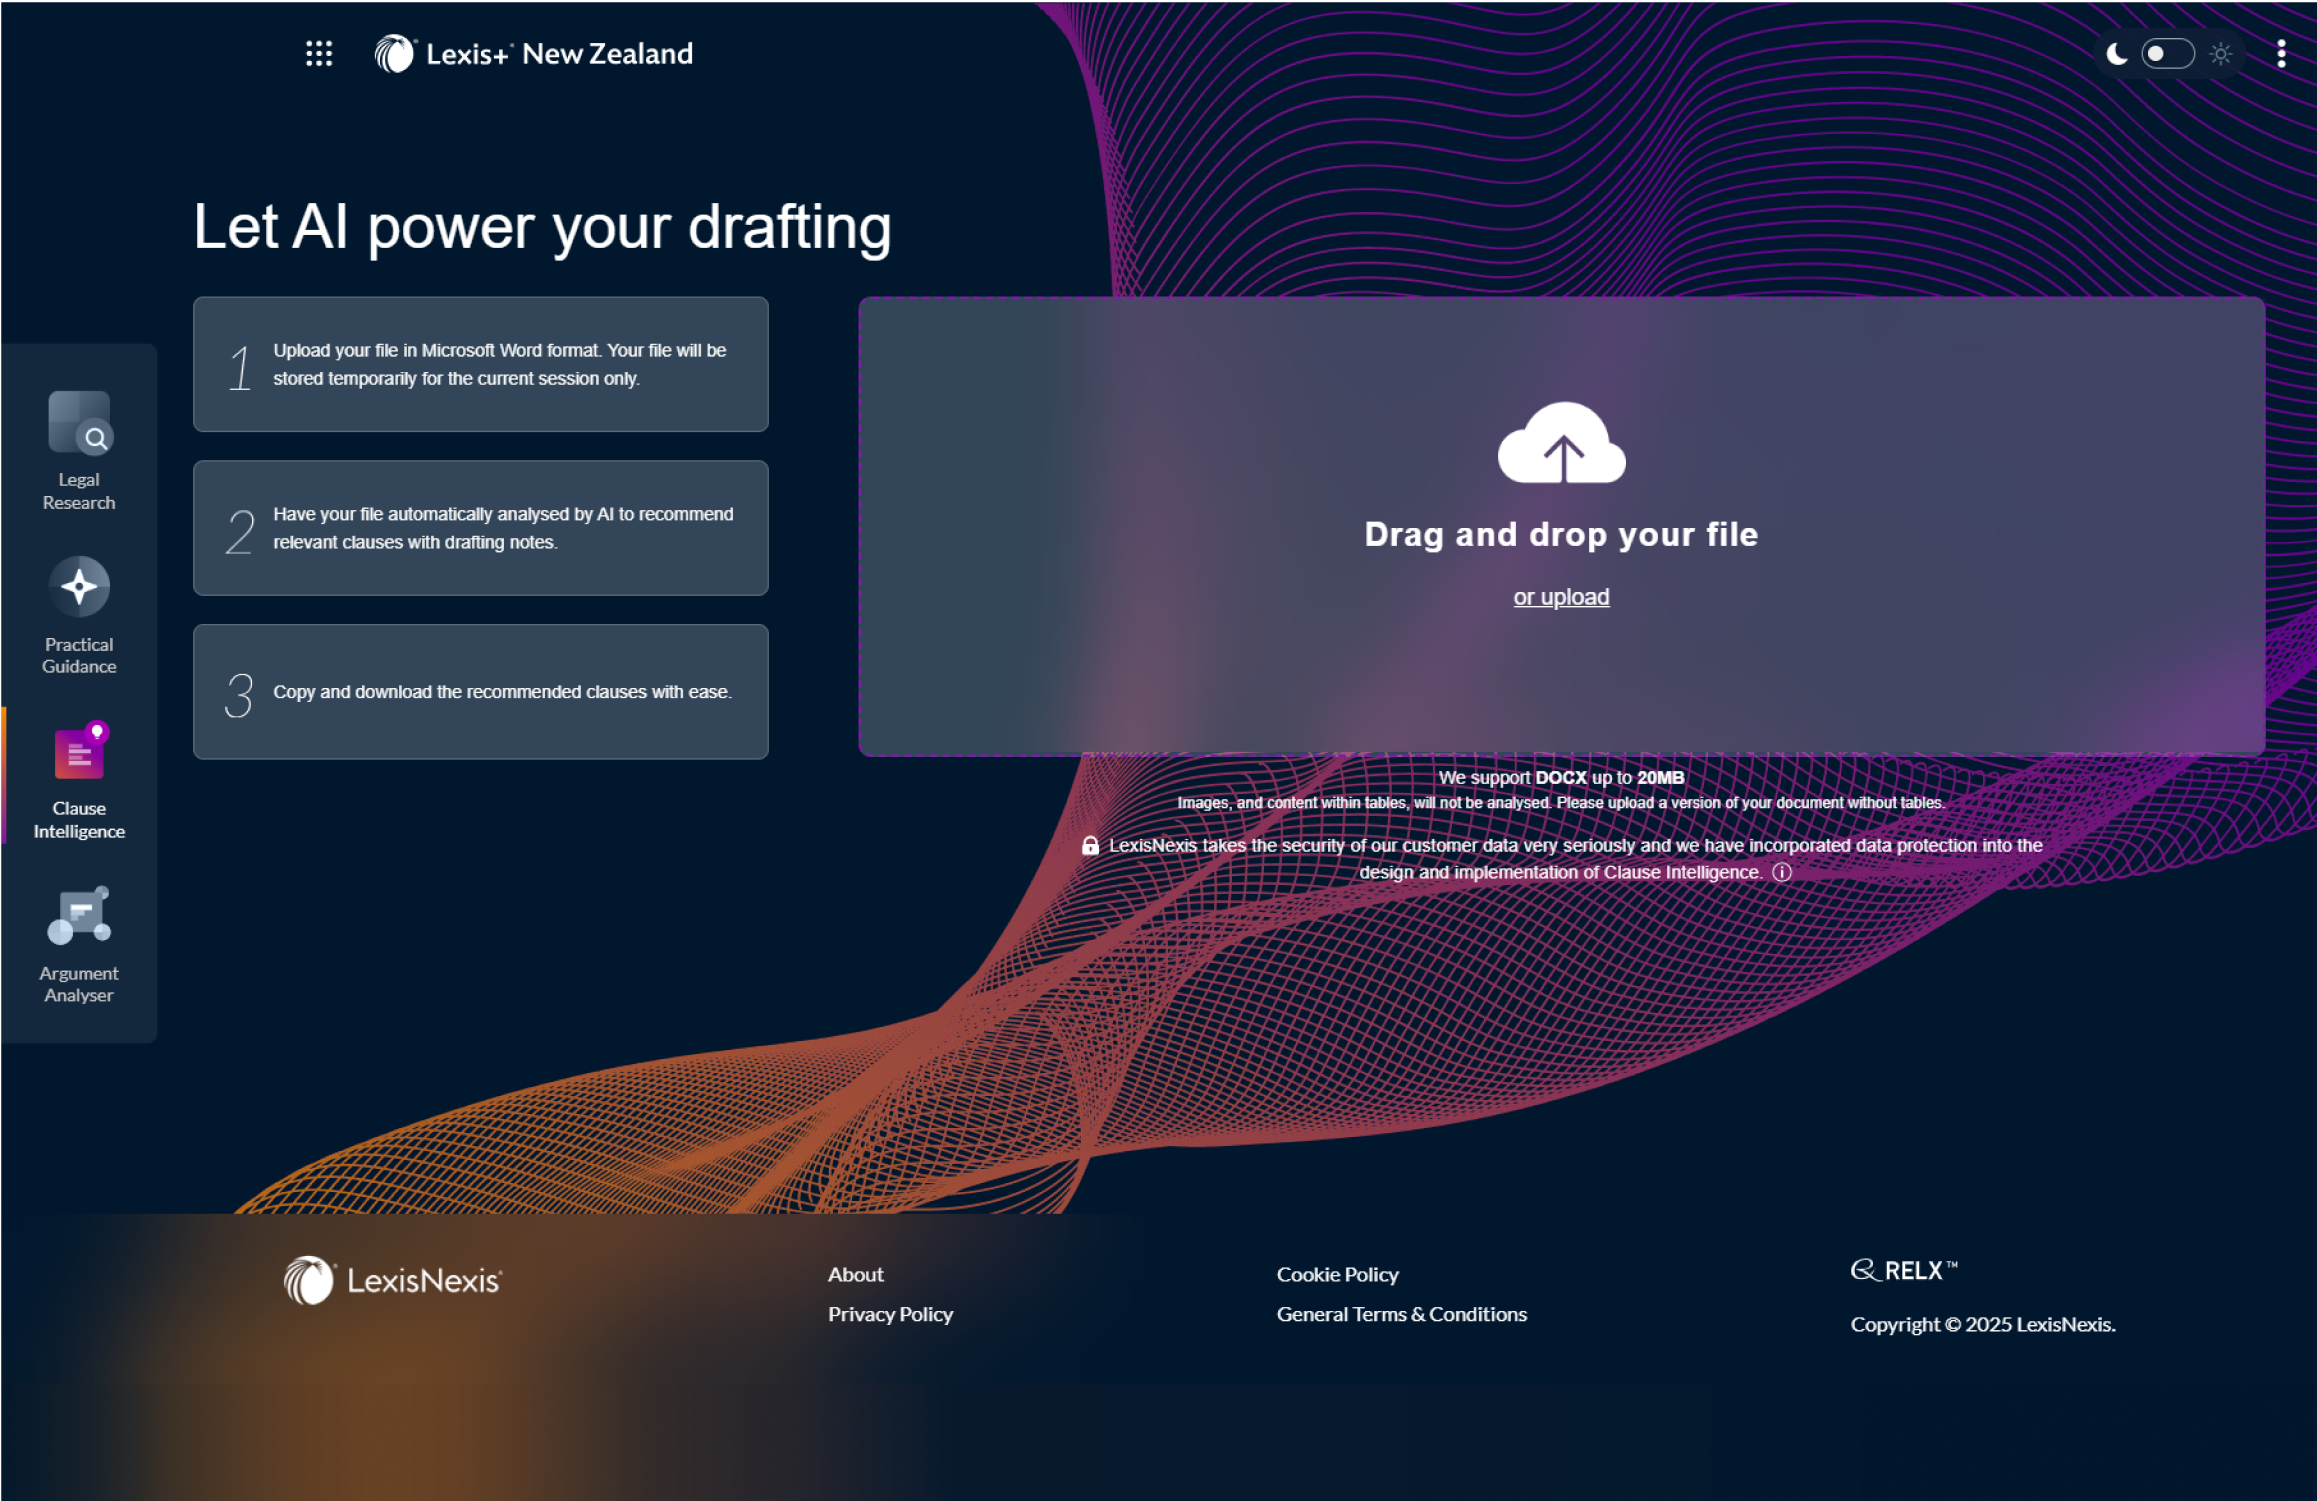Click the 'Drag and drop your file' text
Screen dimensions: 2317x1501
[1561, 535]
